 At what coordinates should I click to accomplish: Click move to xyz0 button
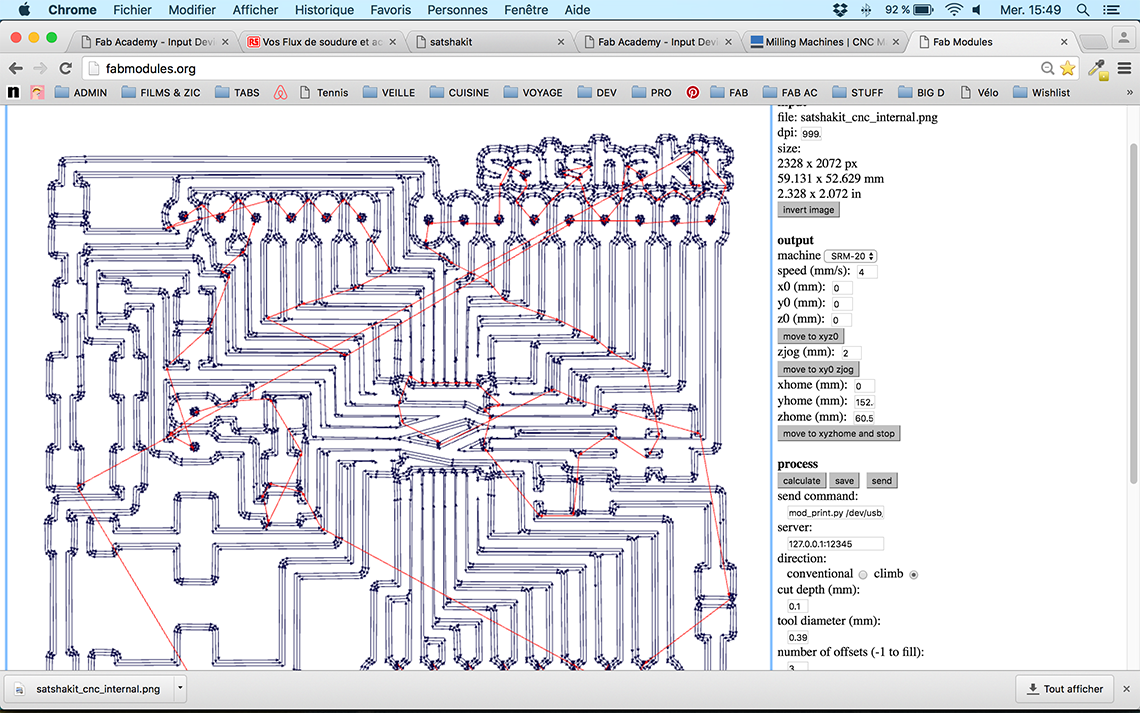point(811,337)
